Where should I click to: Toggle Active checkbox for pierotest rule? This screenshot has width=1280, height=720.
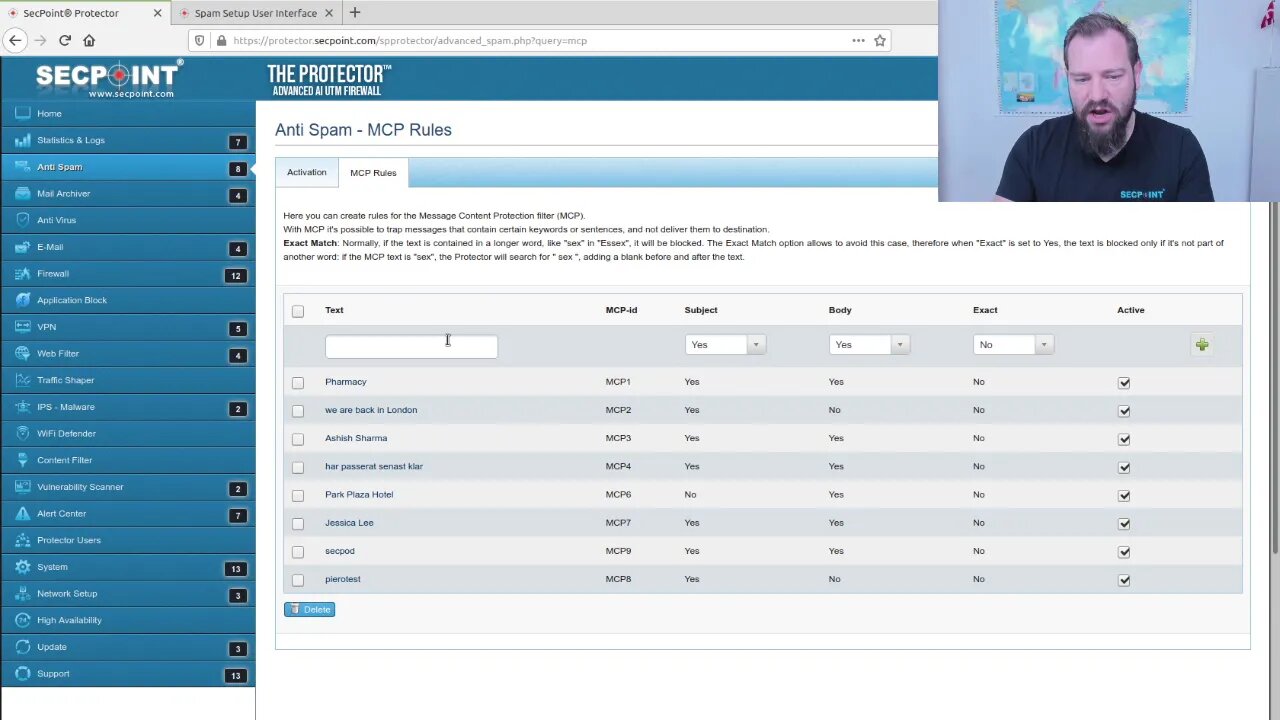click(1124, 580)
